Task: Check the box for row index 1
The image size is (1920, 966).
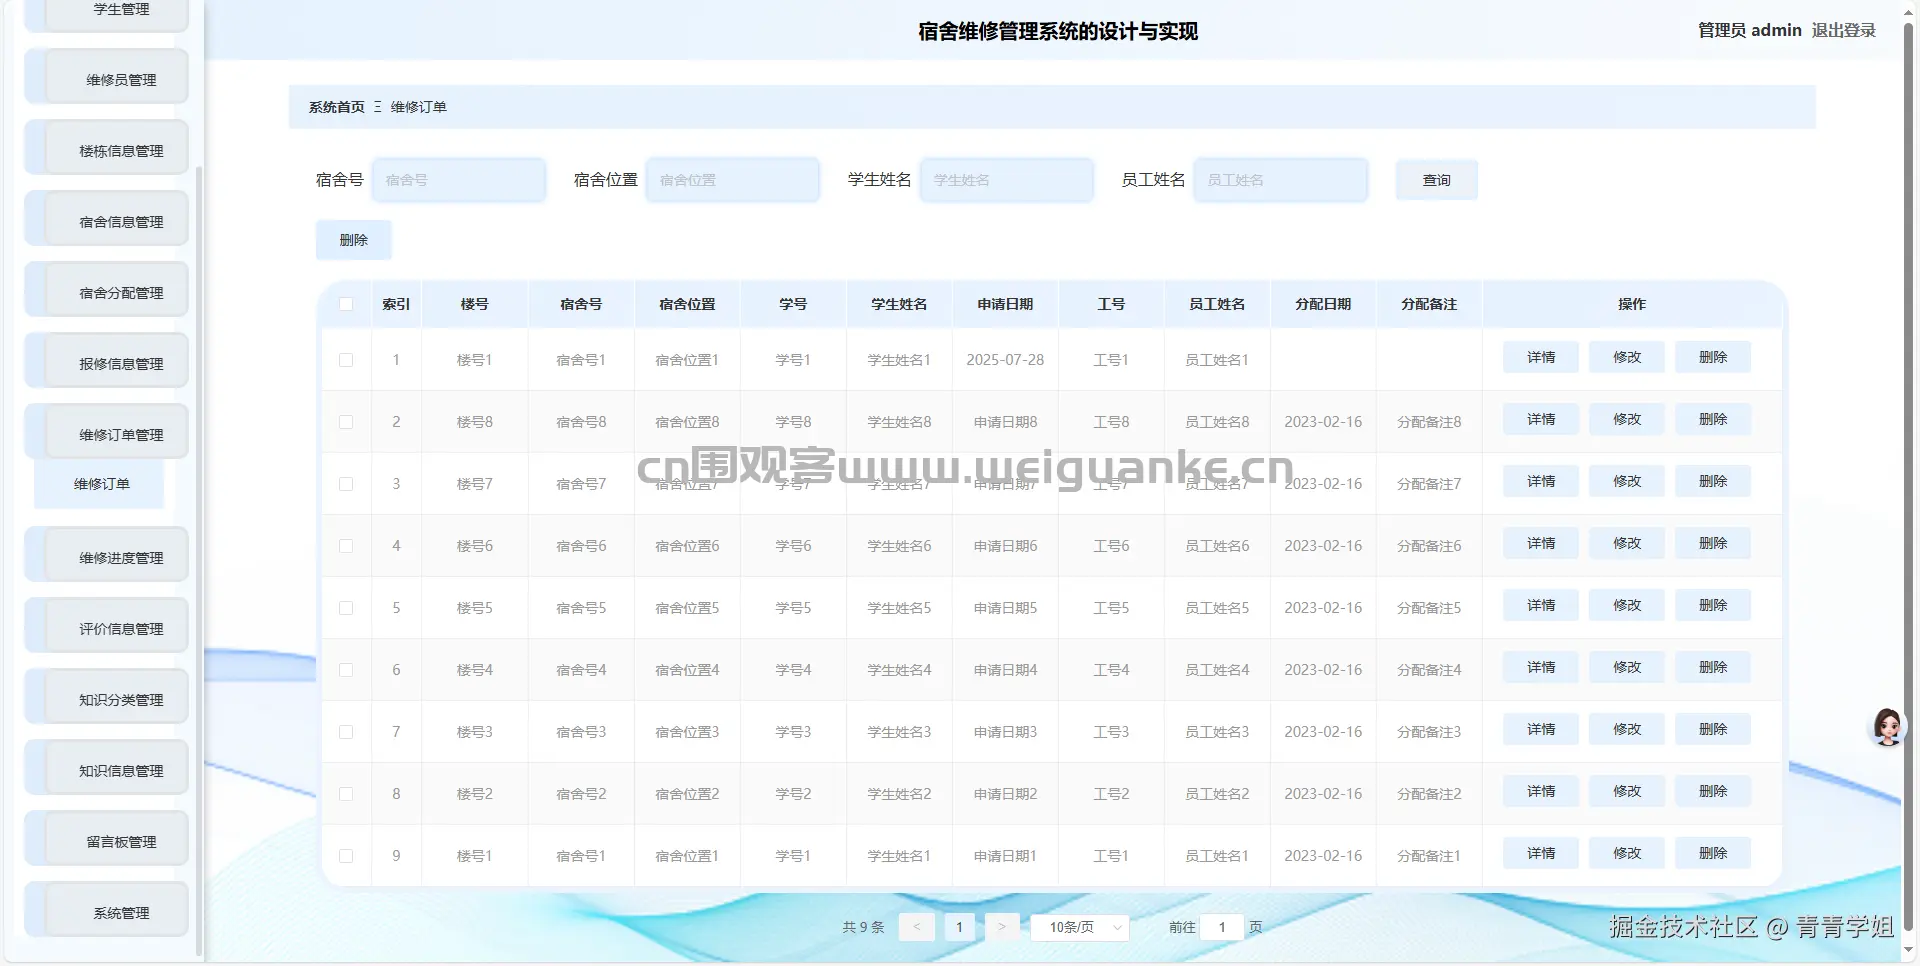Action: pyautogui.click(x=346, y=360)
